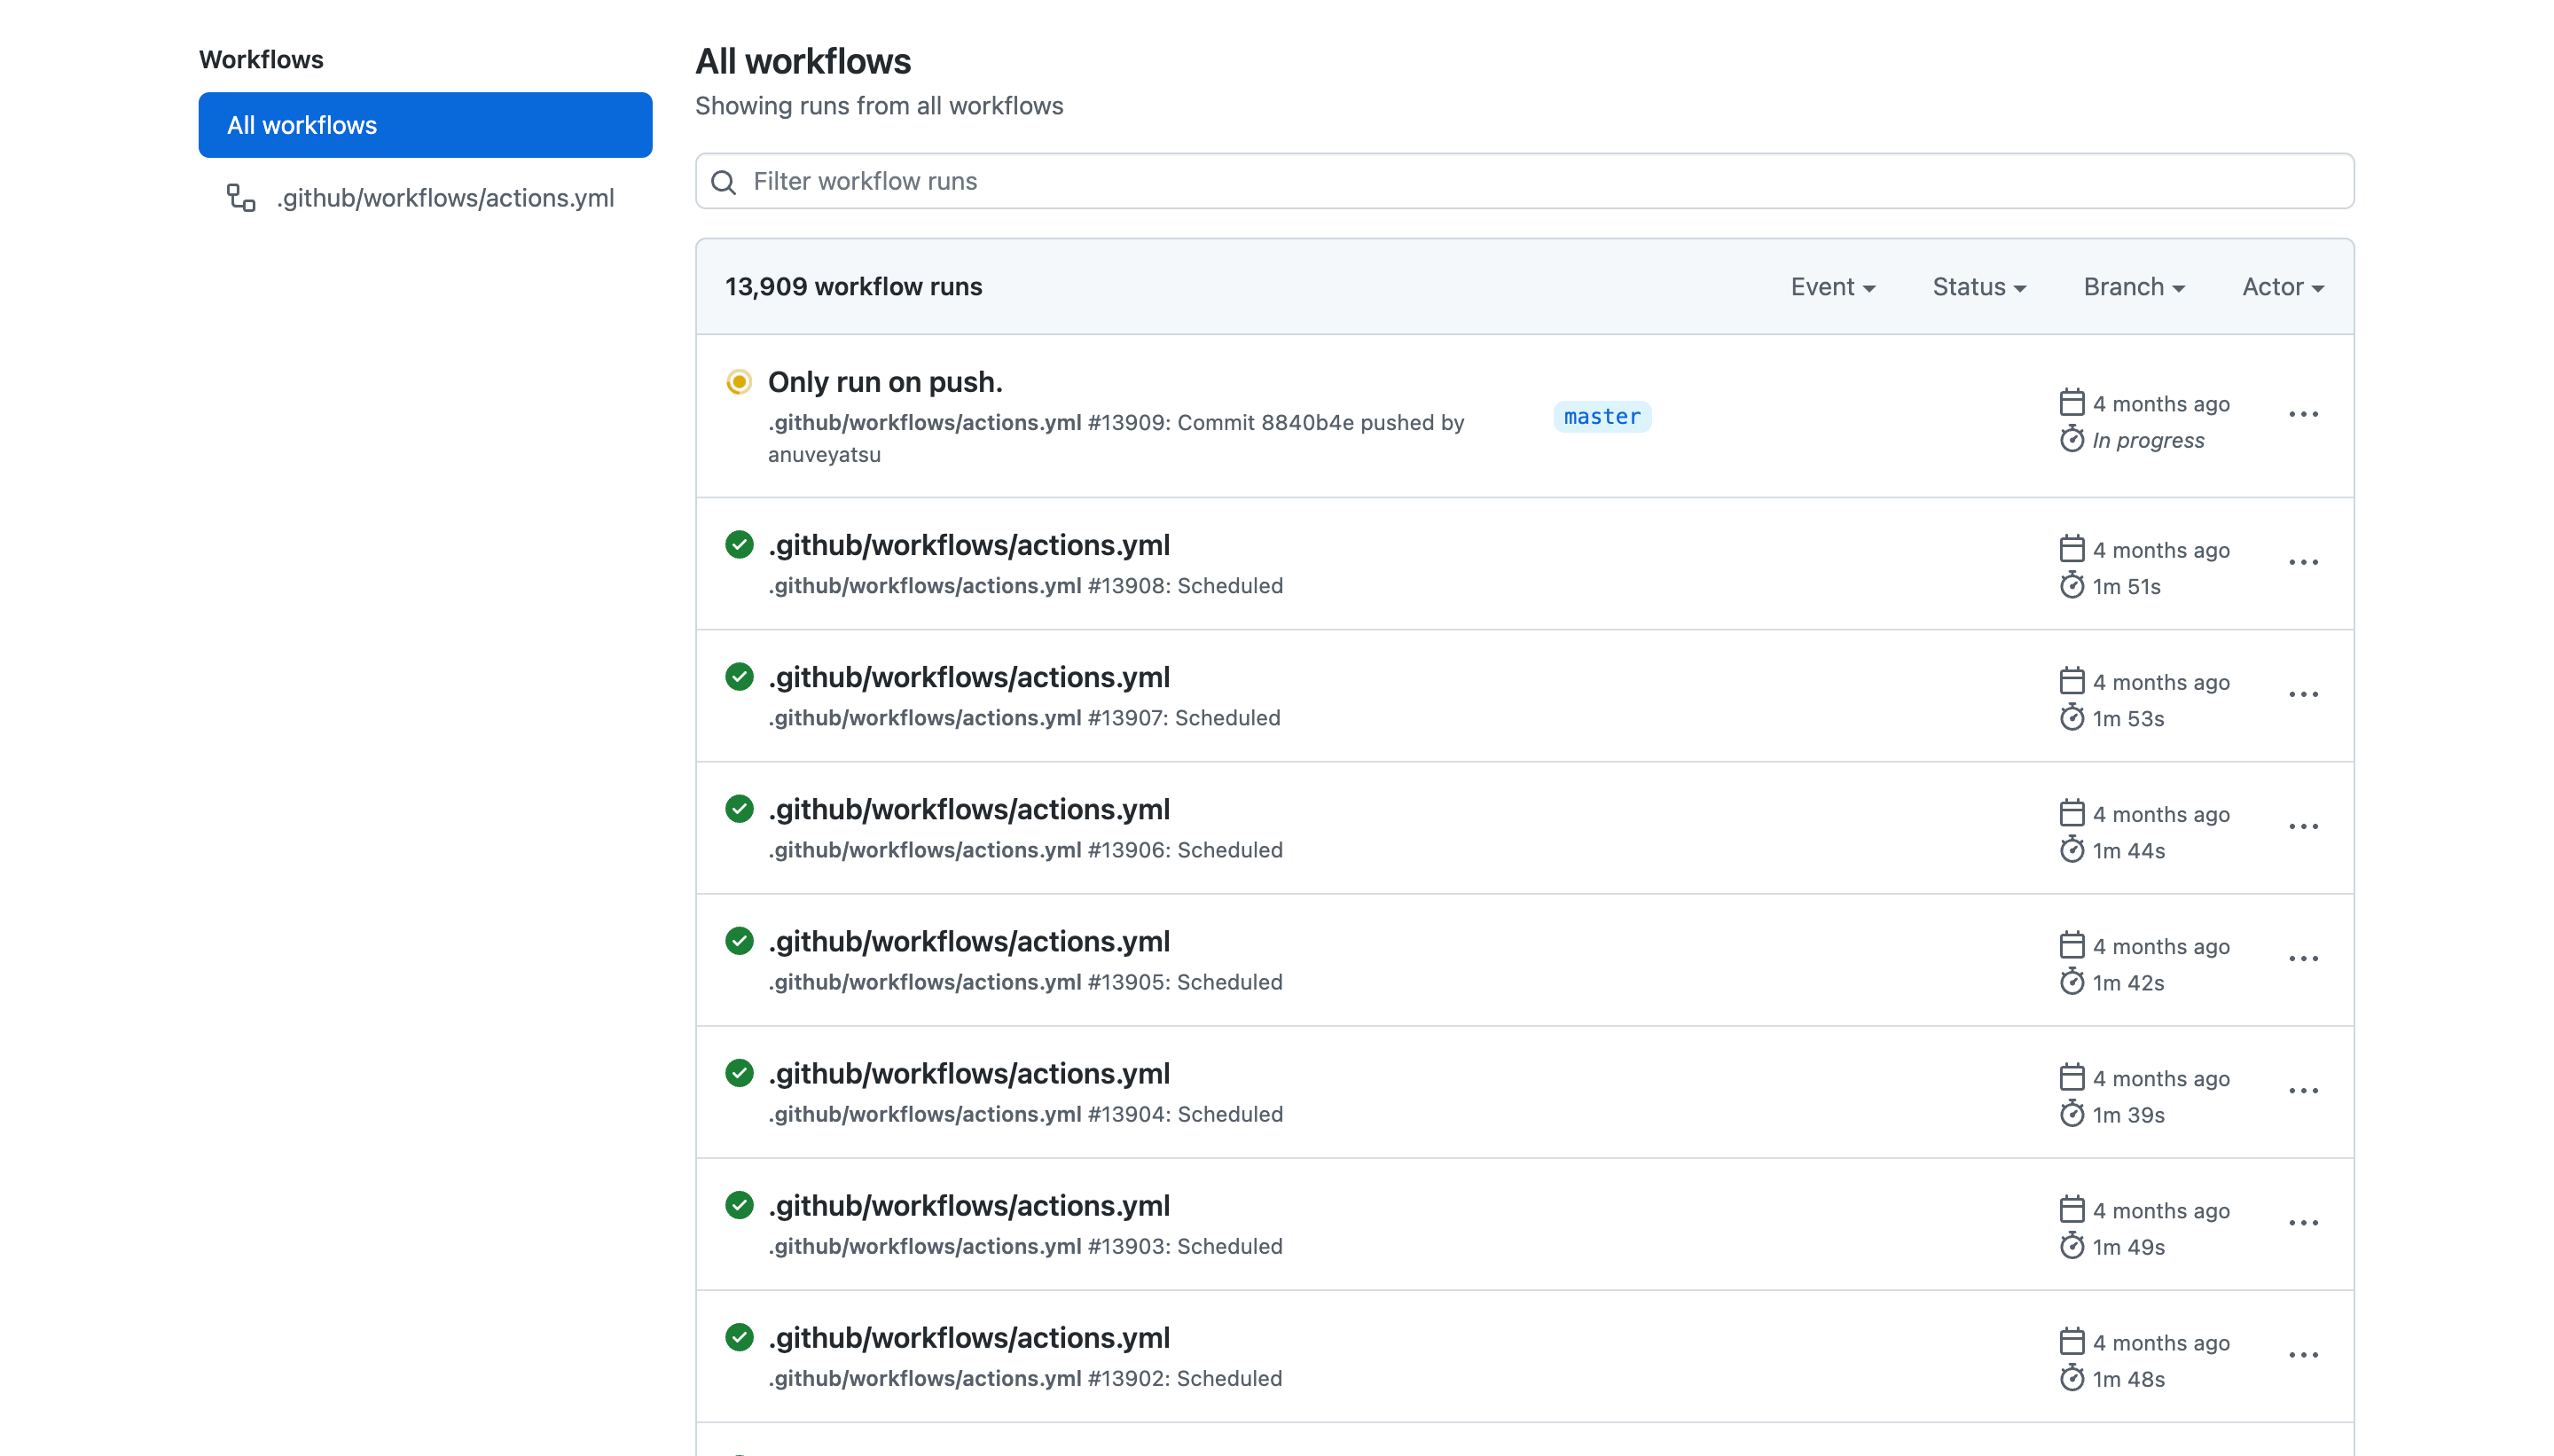Image resolution: width=2554 pixels, height=1456 pixels.
Task: Click the three-dot menu on run #13902
Action: coord(2303,1354)
